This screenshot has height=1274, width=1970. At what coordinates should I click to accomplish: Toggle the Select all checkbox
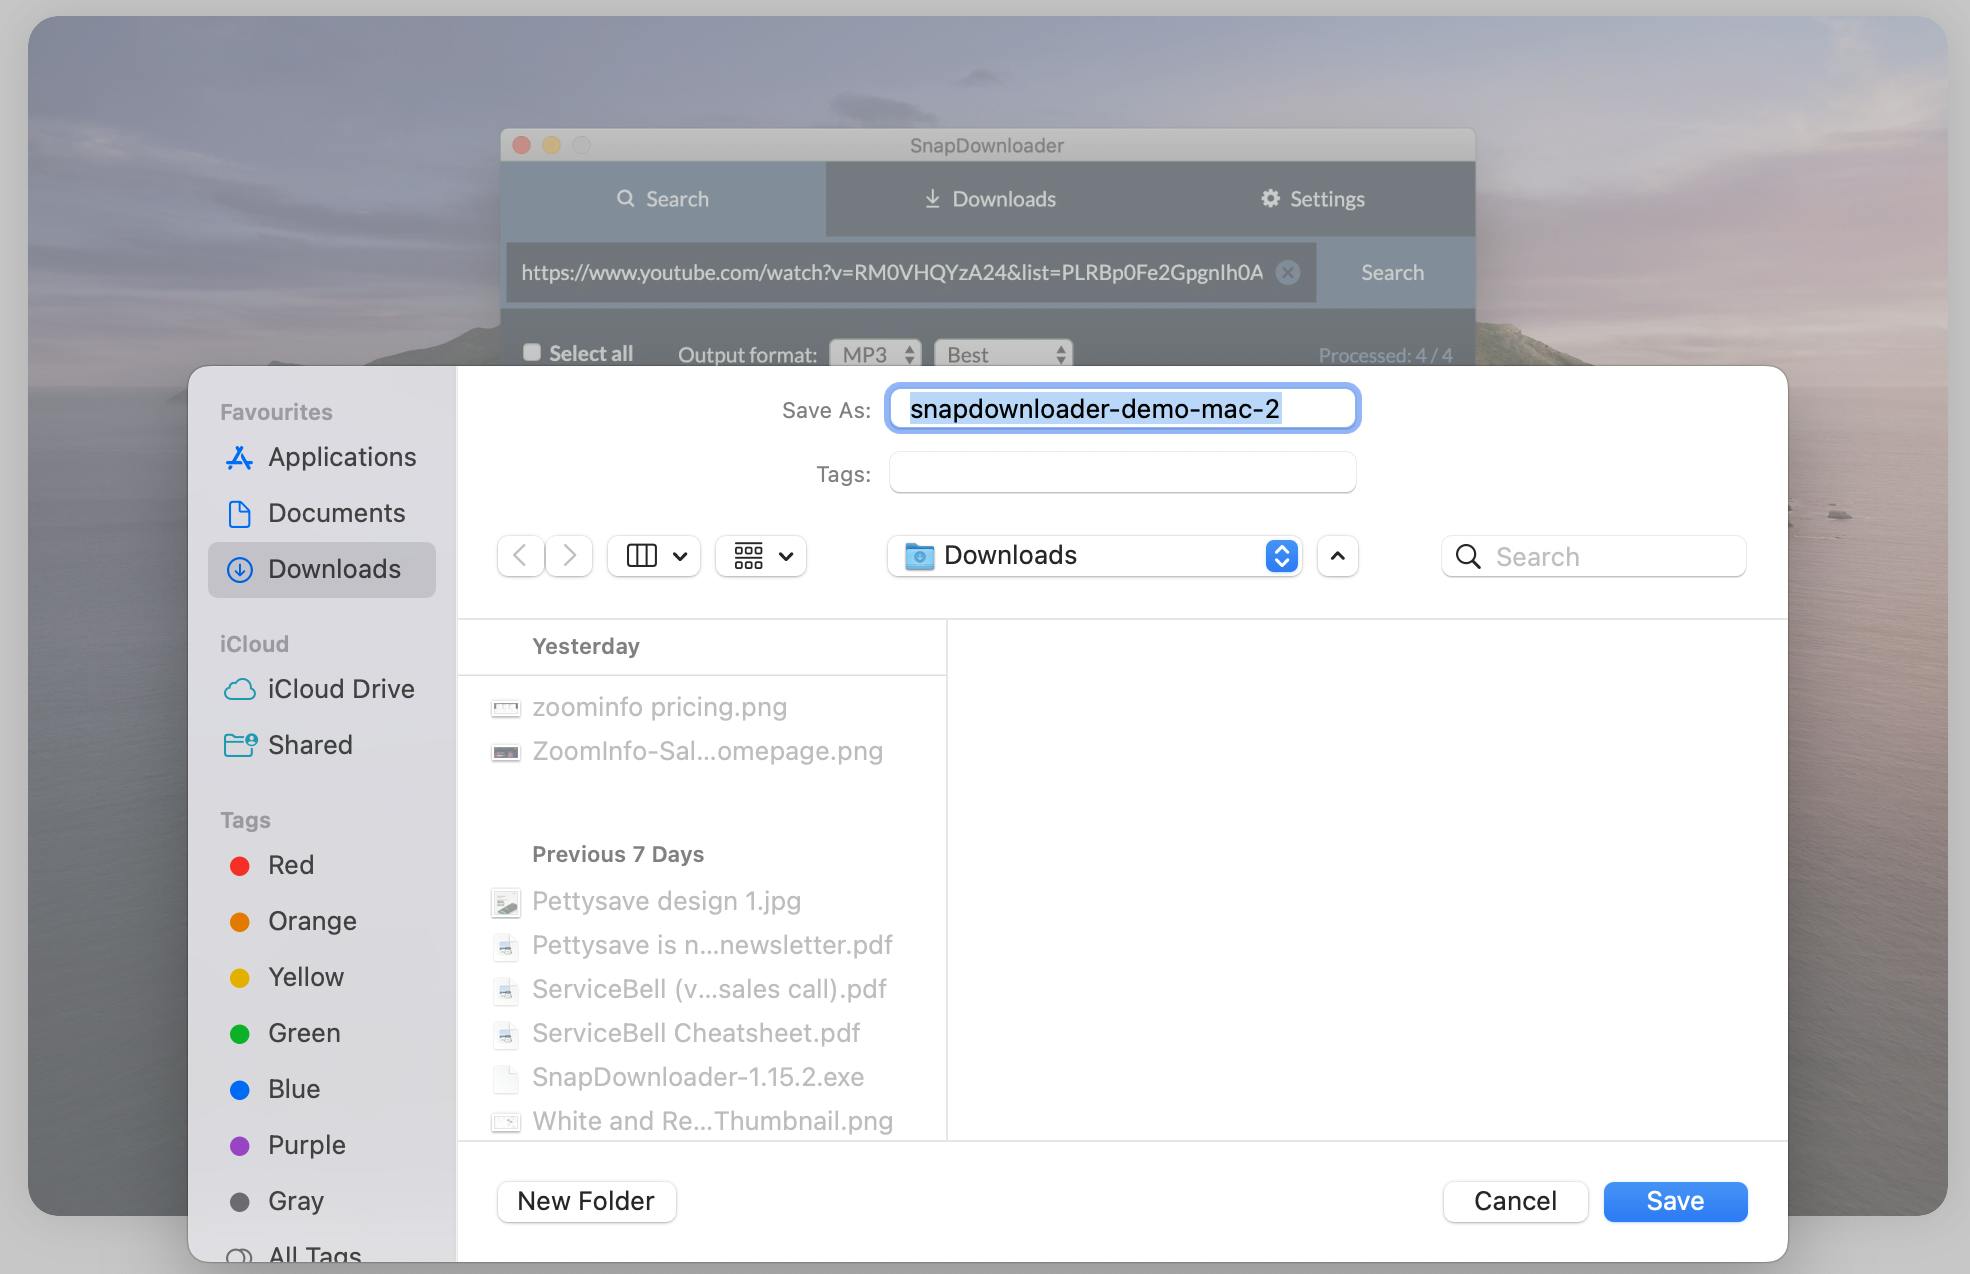click(x=532, y=352)
